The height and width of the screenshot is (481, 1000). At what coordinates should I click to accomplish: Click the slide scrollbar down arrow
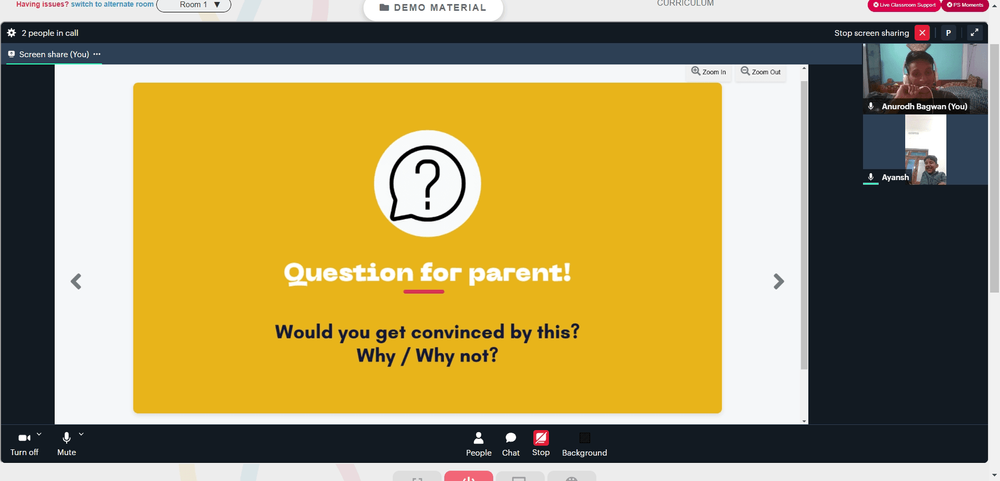click(804, 421)
